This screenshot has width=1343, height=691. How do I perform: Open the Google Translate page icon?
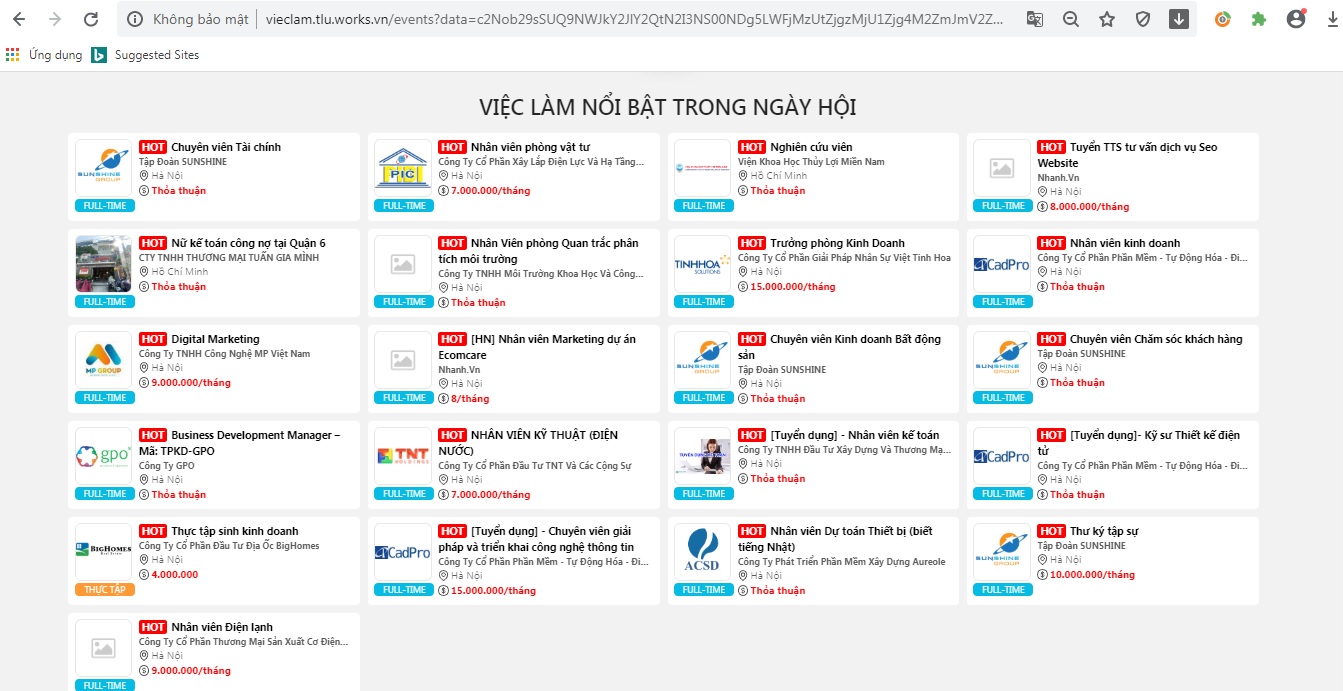1035,19
